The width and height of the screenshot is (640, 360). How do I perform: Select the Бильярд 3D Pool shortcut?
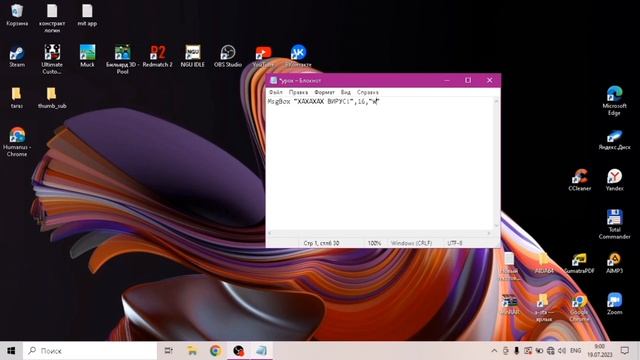click(122, 59)
